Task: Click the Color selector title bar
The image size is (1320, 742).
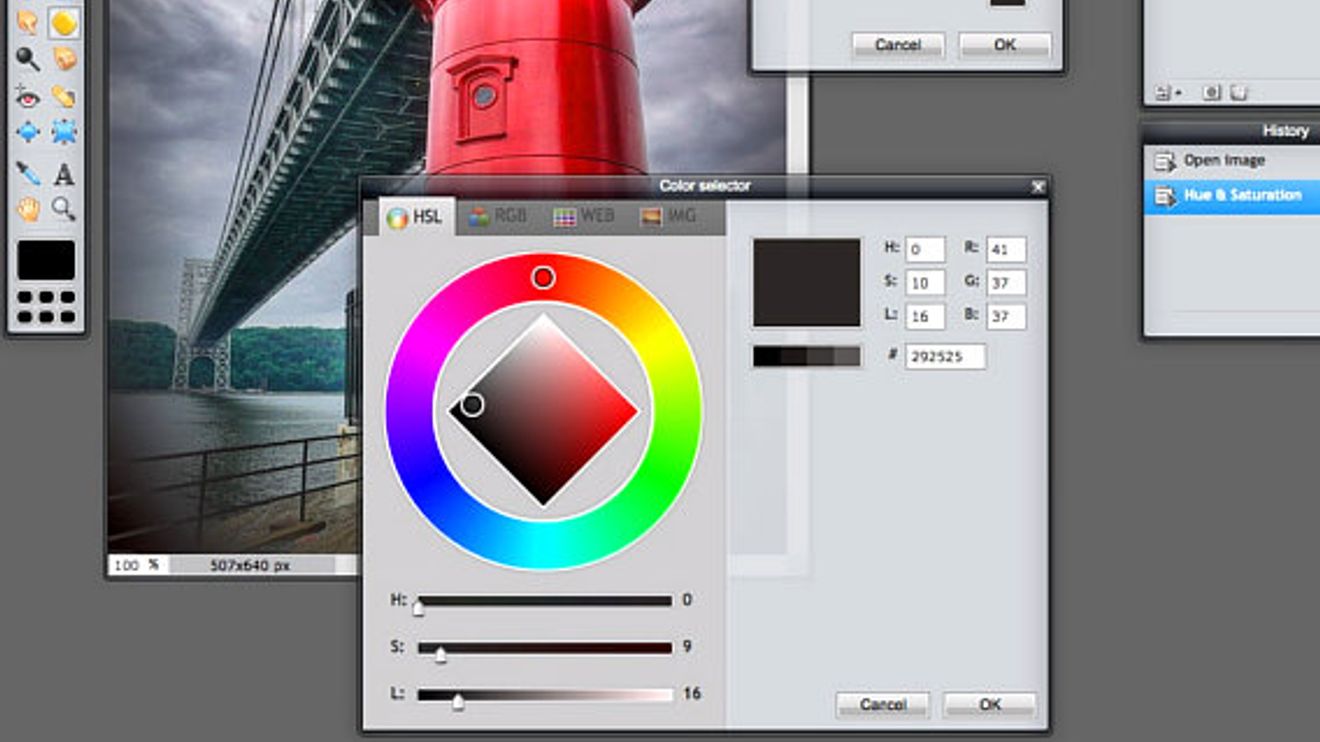Action: (x=704, y=186)
